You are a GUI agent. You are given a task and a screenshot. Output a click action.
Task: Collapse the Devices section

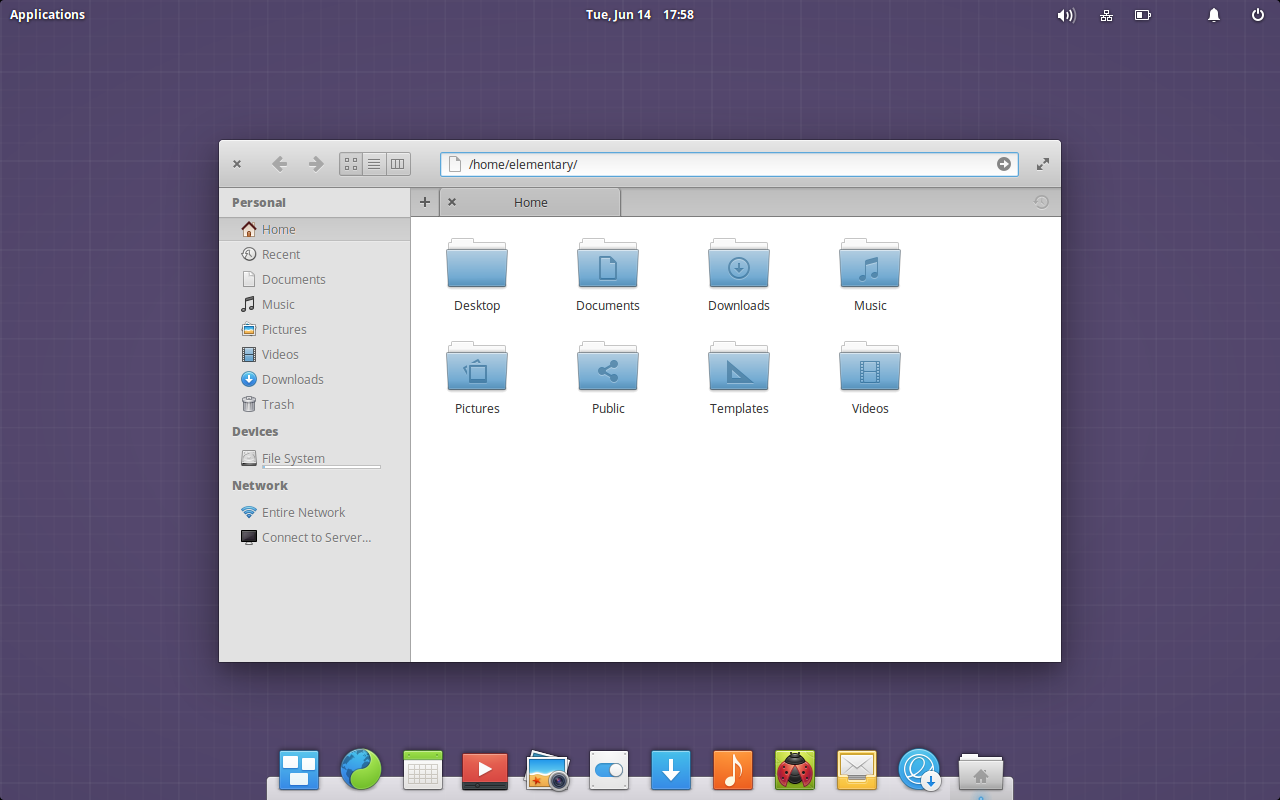click(x=254, y=431)
